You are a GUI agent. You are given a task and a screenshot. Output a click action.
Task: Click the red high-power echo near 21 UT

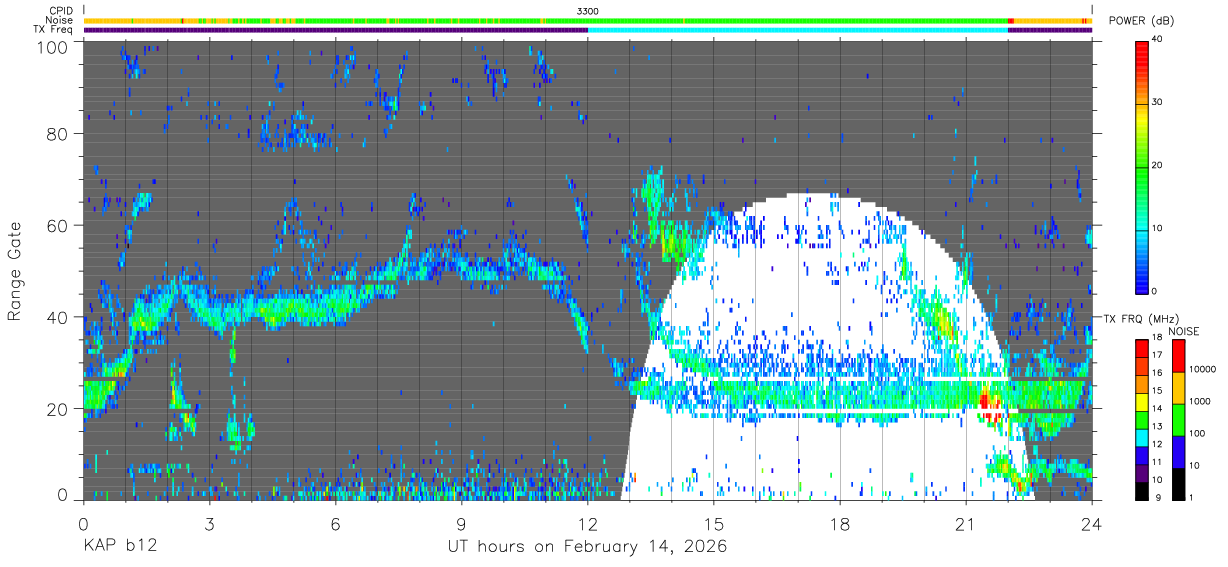(990, 404)
